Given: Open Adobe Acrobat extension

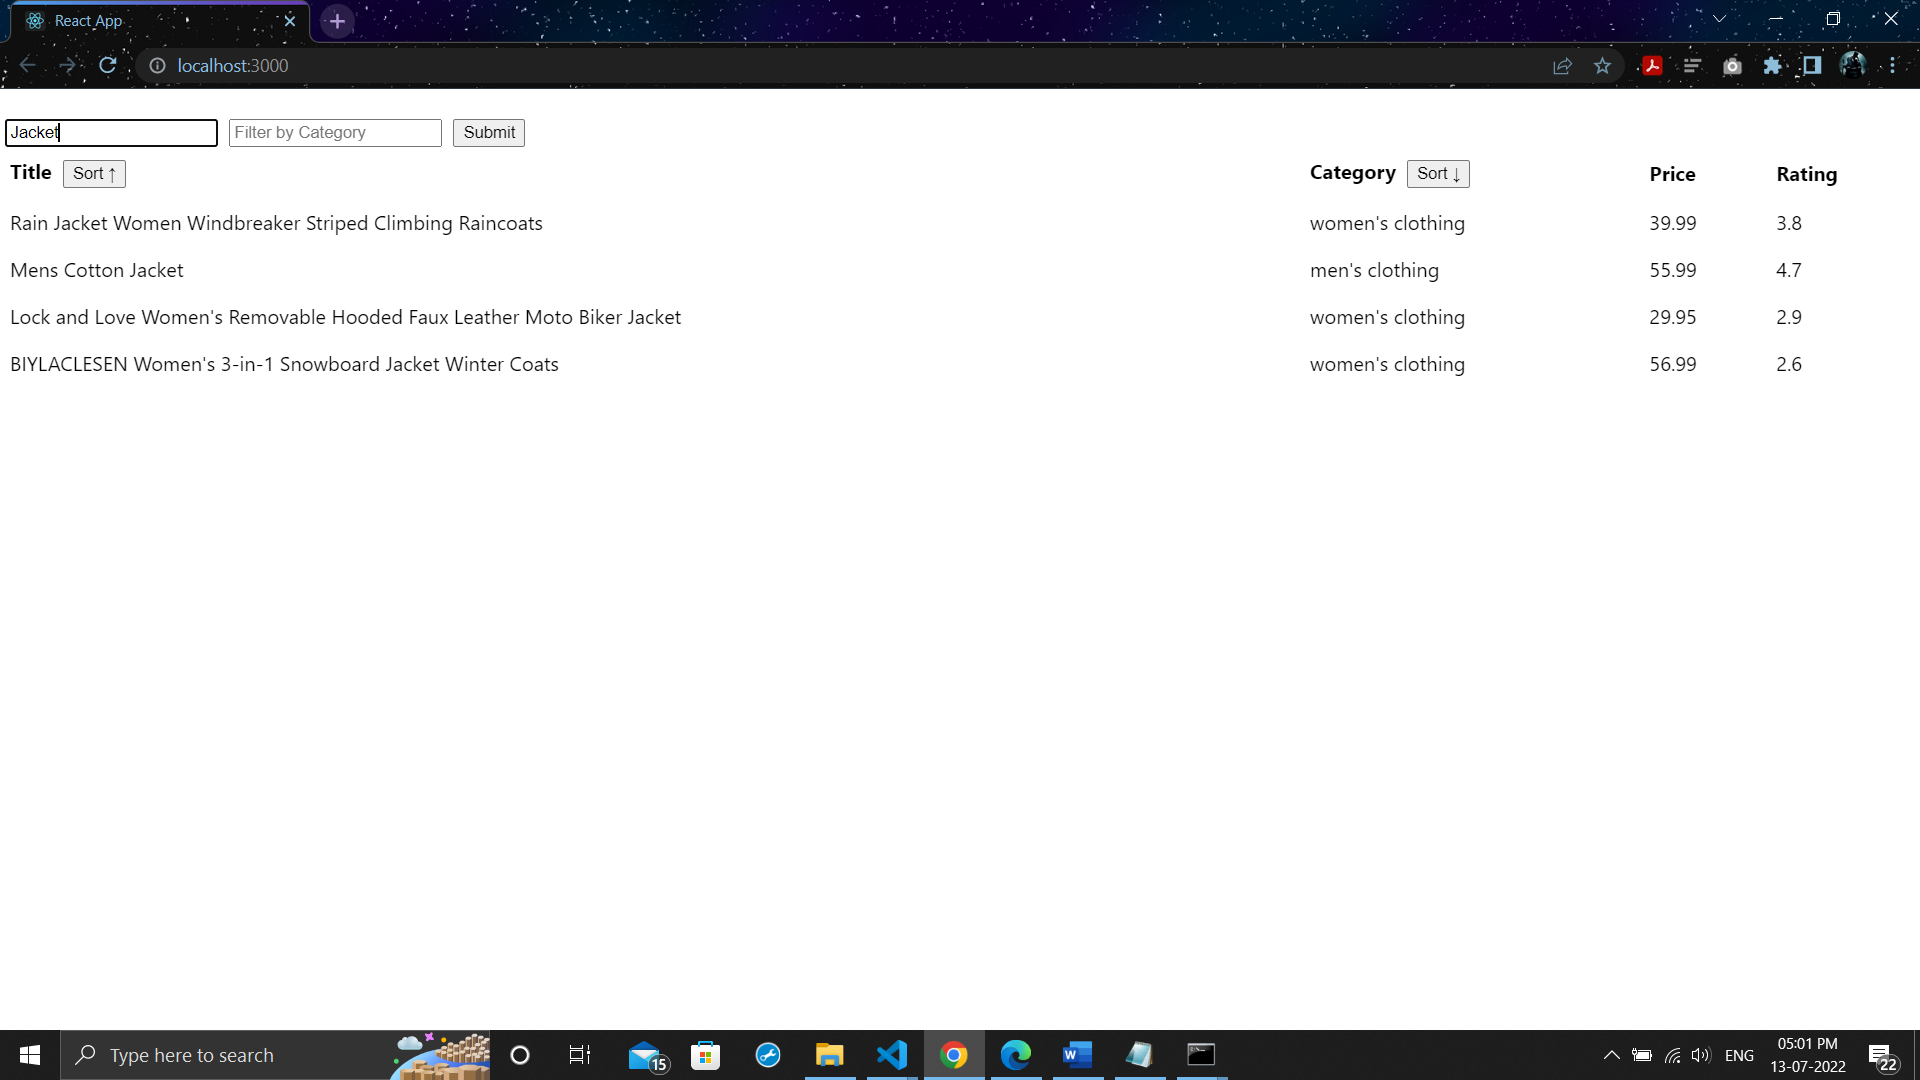Looking at the screenshot, I should tap(1652, 66).
